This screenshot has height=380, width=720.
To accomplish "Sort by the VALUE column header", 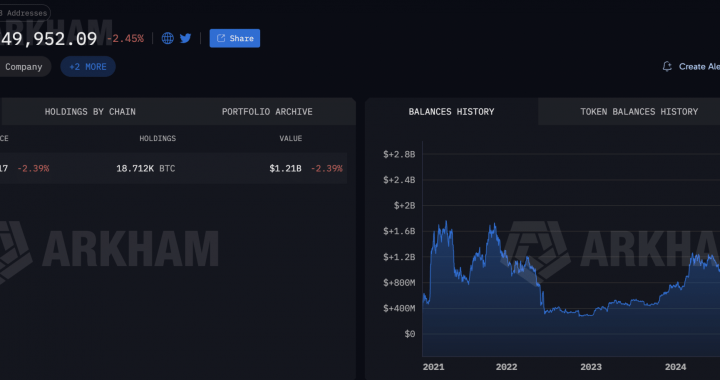I will coord(291,138).
